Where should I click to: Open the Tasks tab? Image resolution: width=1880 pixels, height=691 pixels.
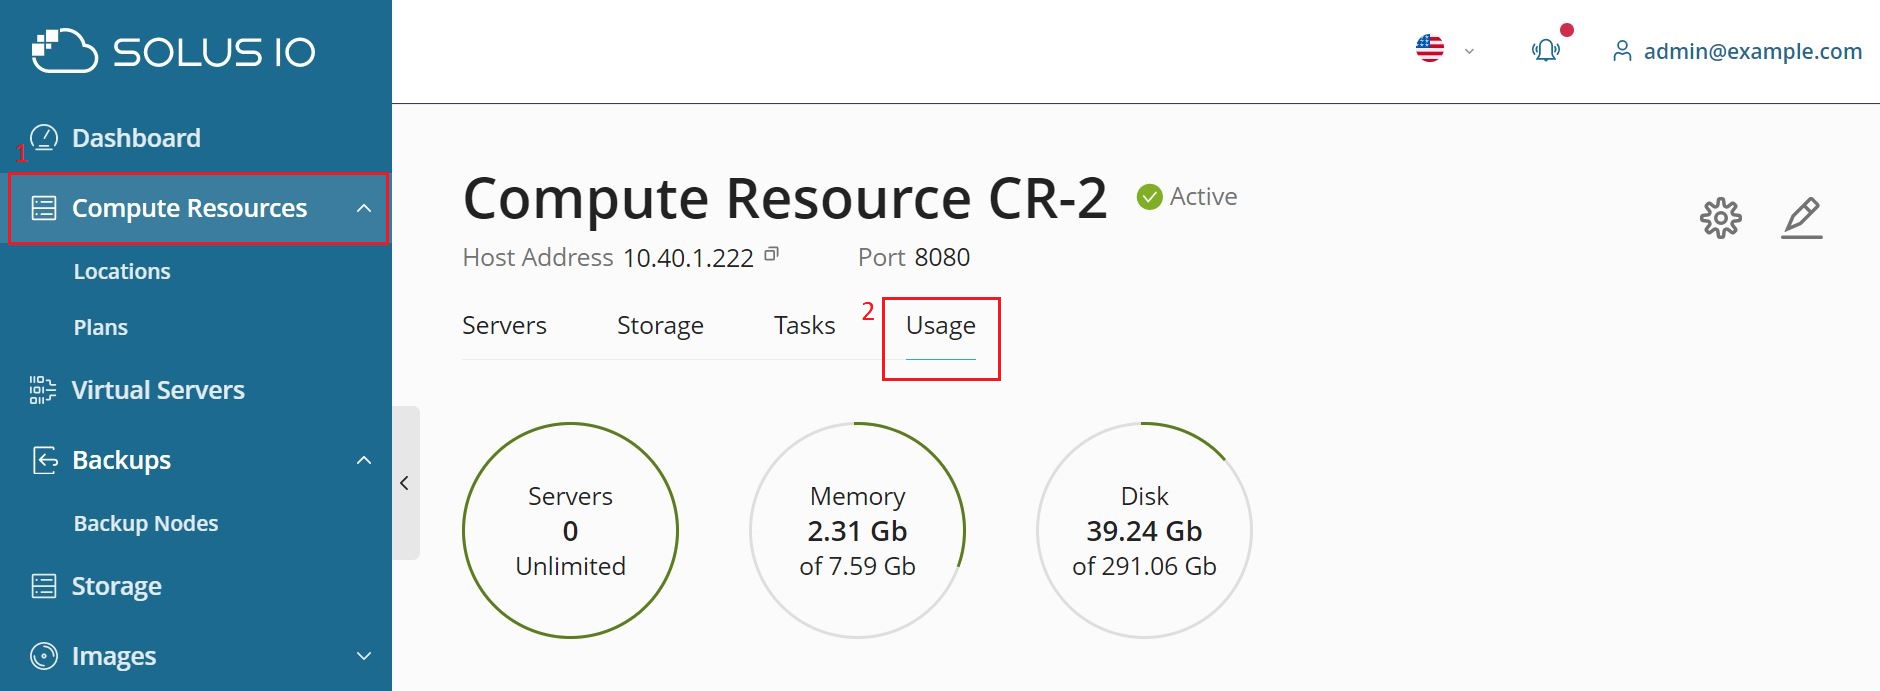[804, 326]
